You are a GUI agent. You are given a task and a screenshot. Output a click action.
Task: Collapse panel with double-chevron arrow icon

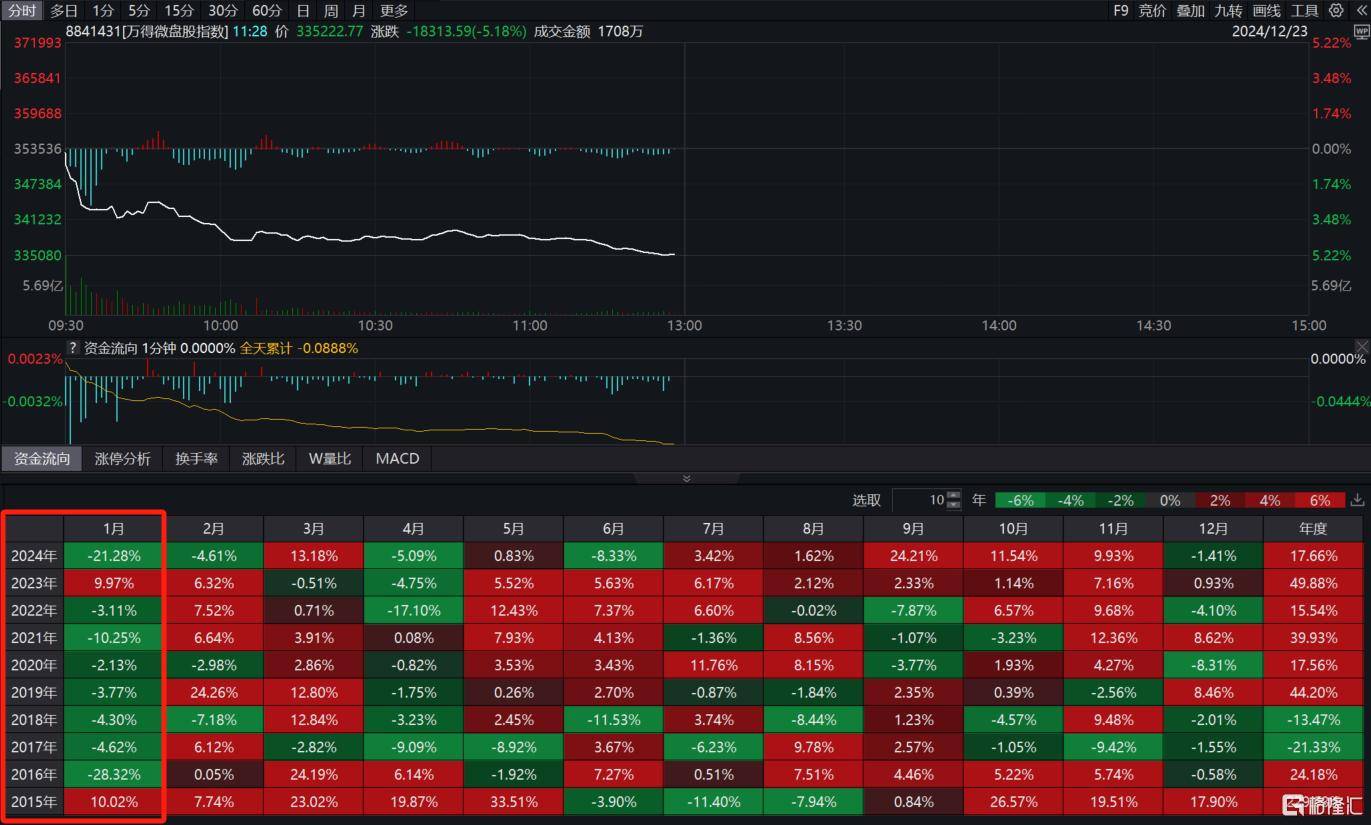pyautogui.click(x=1361, y=10)
